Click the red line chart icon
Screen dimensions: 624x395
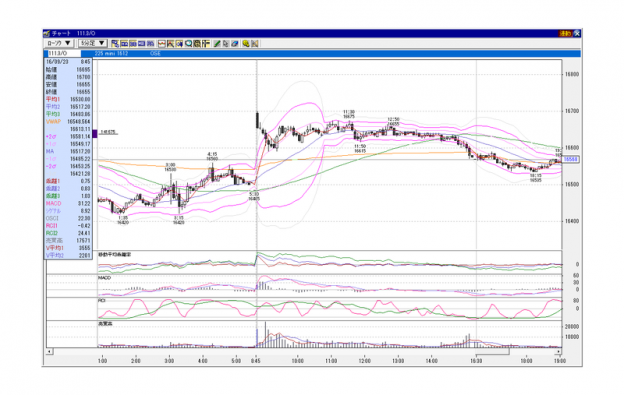[162, 43]
